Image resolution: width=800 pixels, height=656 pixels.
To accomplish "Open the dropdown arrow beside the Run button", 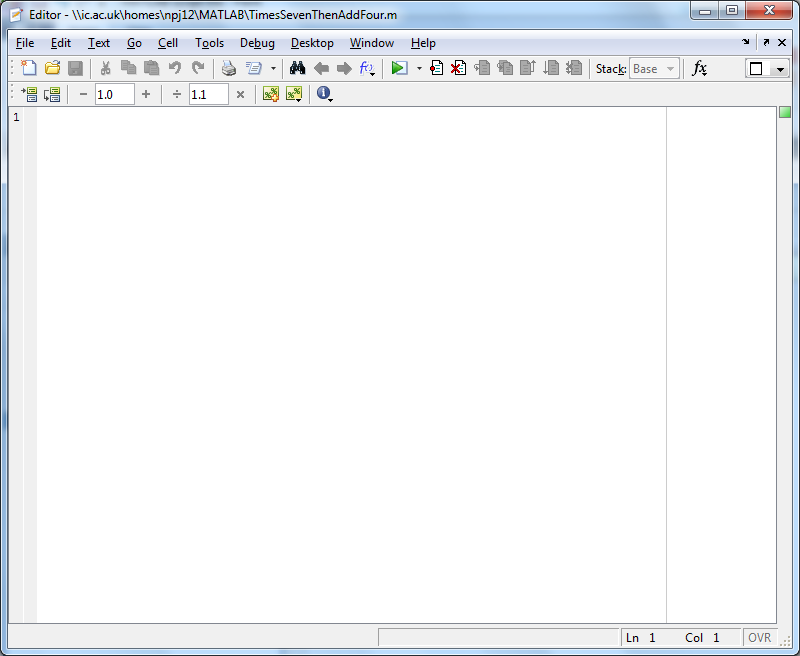I will click(x=419, y=68).
